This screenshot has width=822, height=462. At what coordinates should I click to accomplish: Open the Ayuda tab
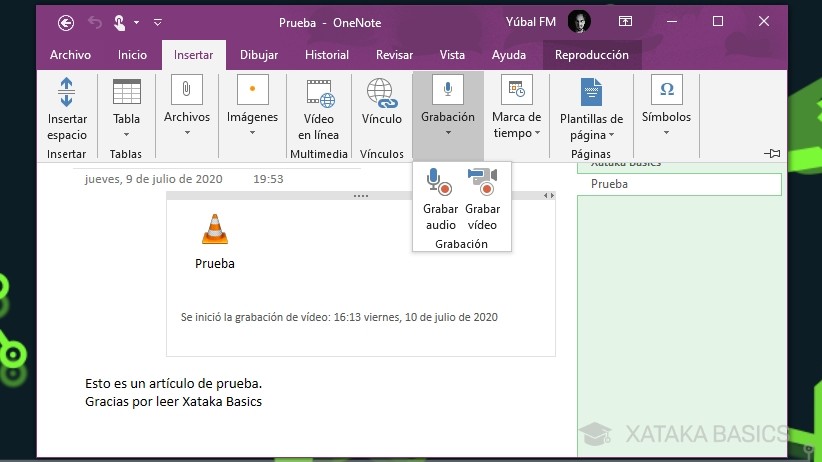click(509, 55)
